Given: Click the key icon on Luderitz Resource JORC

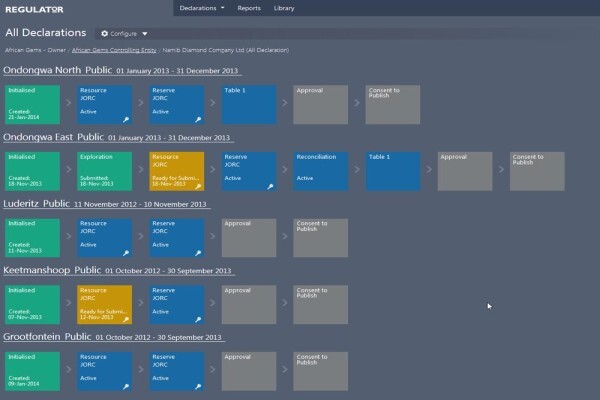Looking at the screenshot, I should [126, 253].
